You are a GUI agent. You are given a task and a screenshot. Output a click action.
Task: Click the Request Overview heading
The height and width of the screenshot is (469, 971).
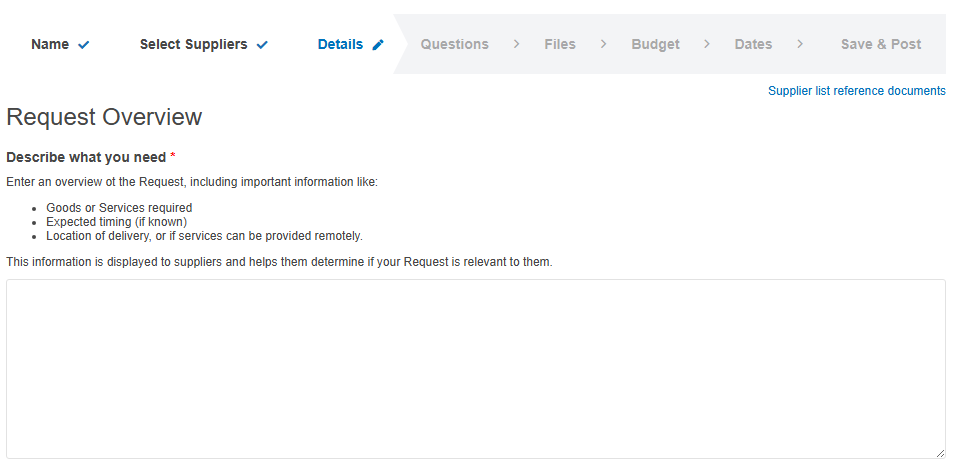(104, 117)
